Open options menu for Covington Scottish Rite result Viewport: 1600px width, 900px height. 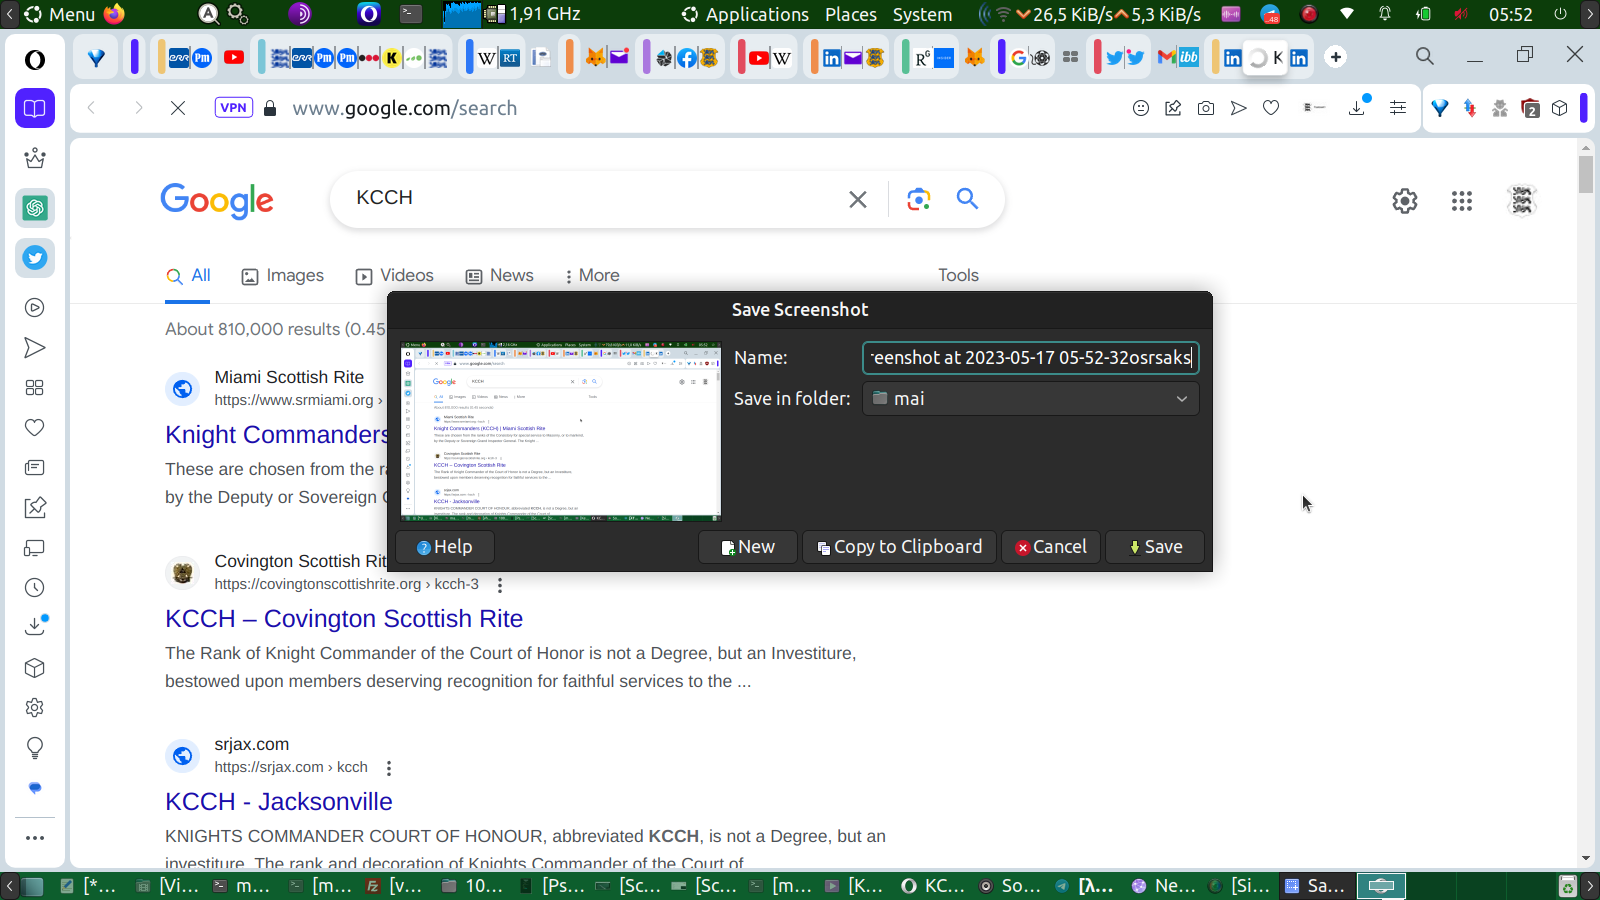point(500,585)
